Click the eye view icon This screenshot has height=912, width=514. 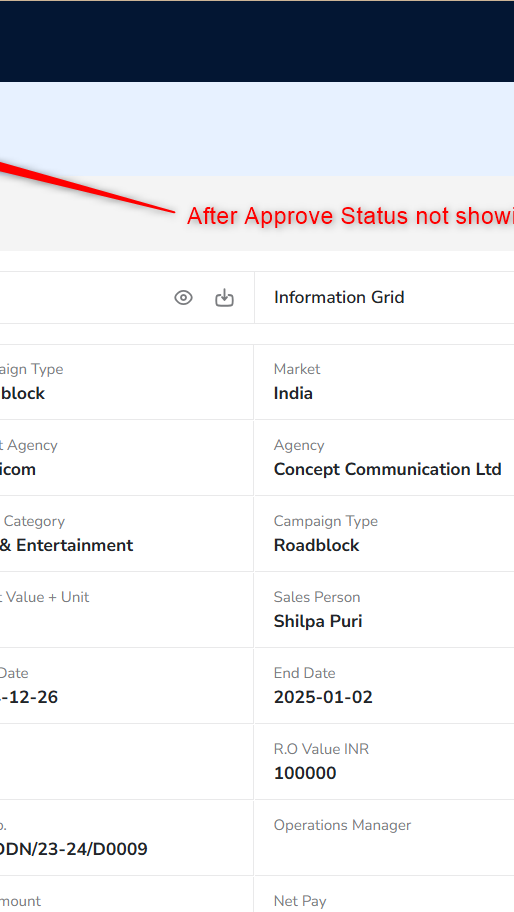click(183, 298)
